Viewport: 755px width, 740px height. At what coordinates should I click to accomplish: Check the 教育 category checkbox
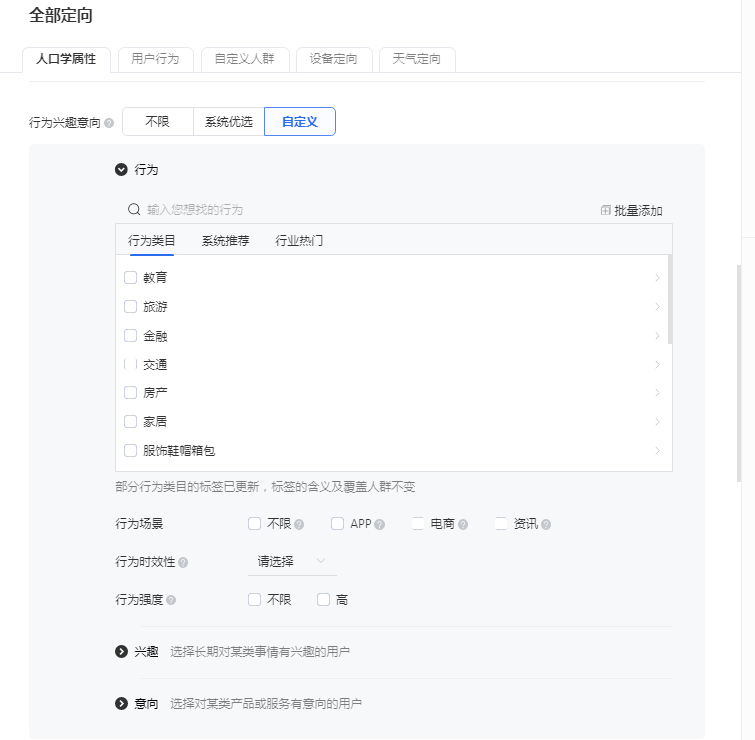[x=130, y=278]
